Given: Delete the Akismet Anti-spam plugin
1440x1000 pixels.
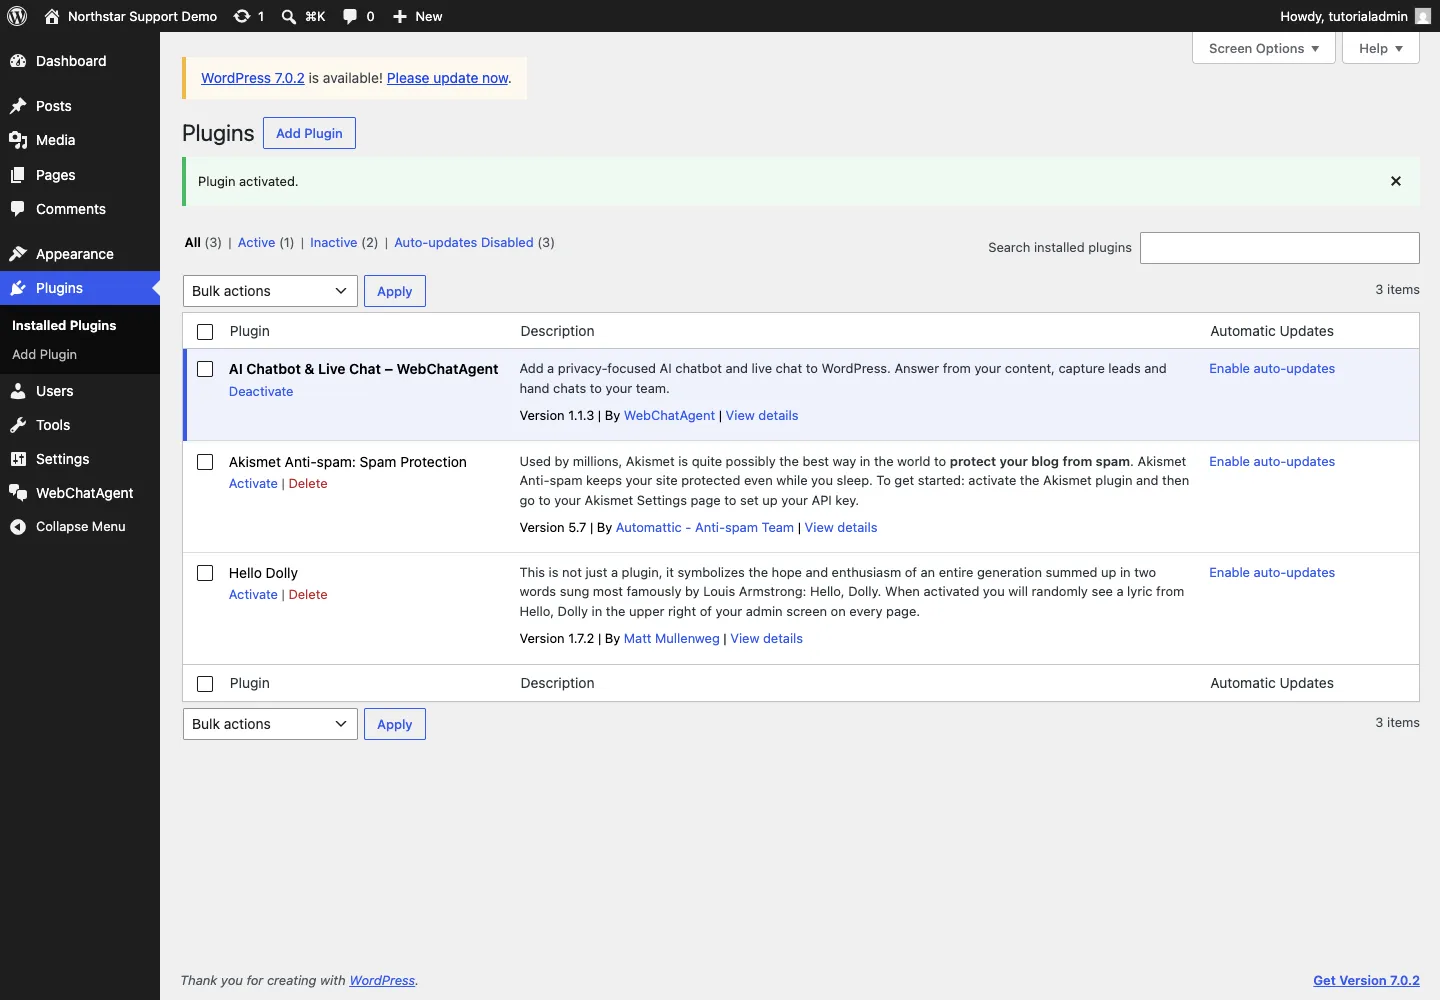Looking at the screenshot, I should (x=308, y=483).
